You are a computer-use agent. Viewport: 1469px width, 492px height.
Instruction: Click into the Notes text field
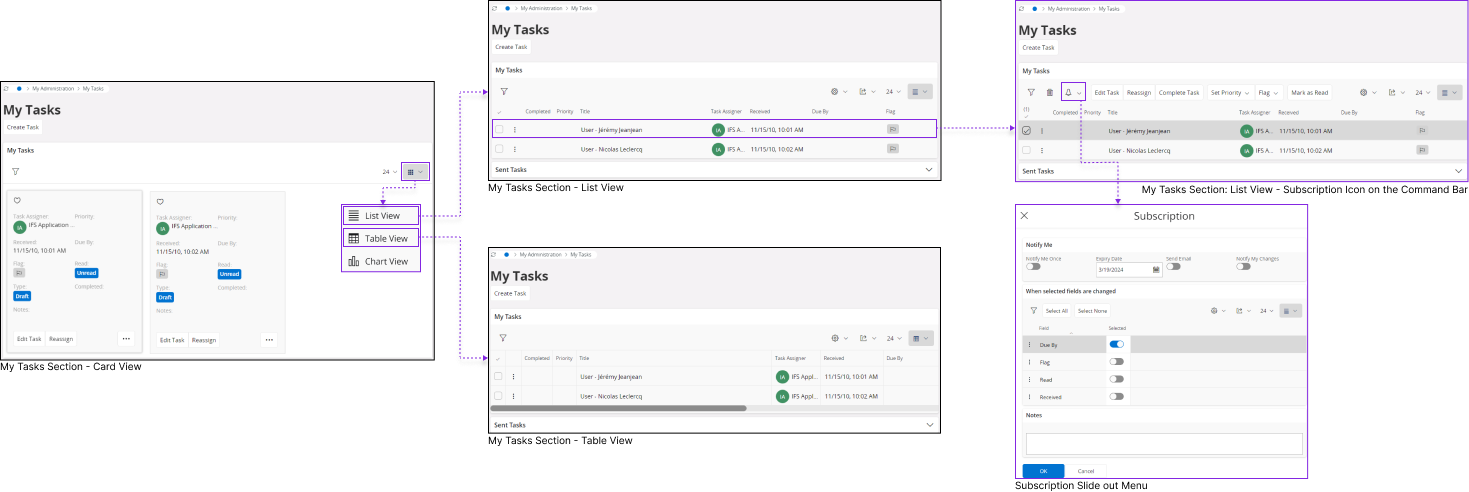pos(1164,443)
